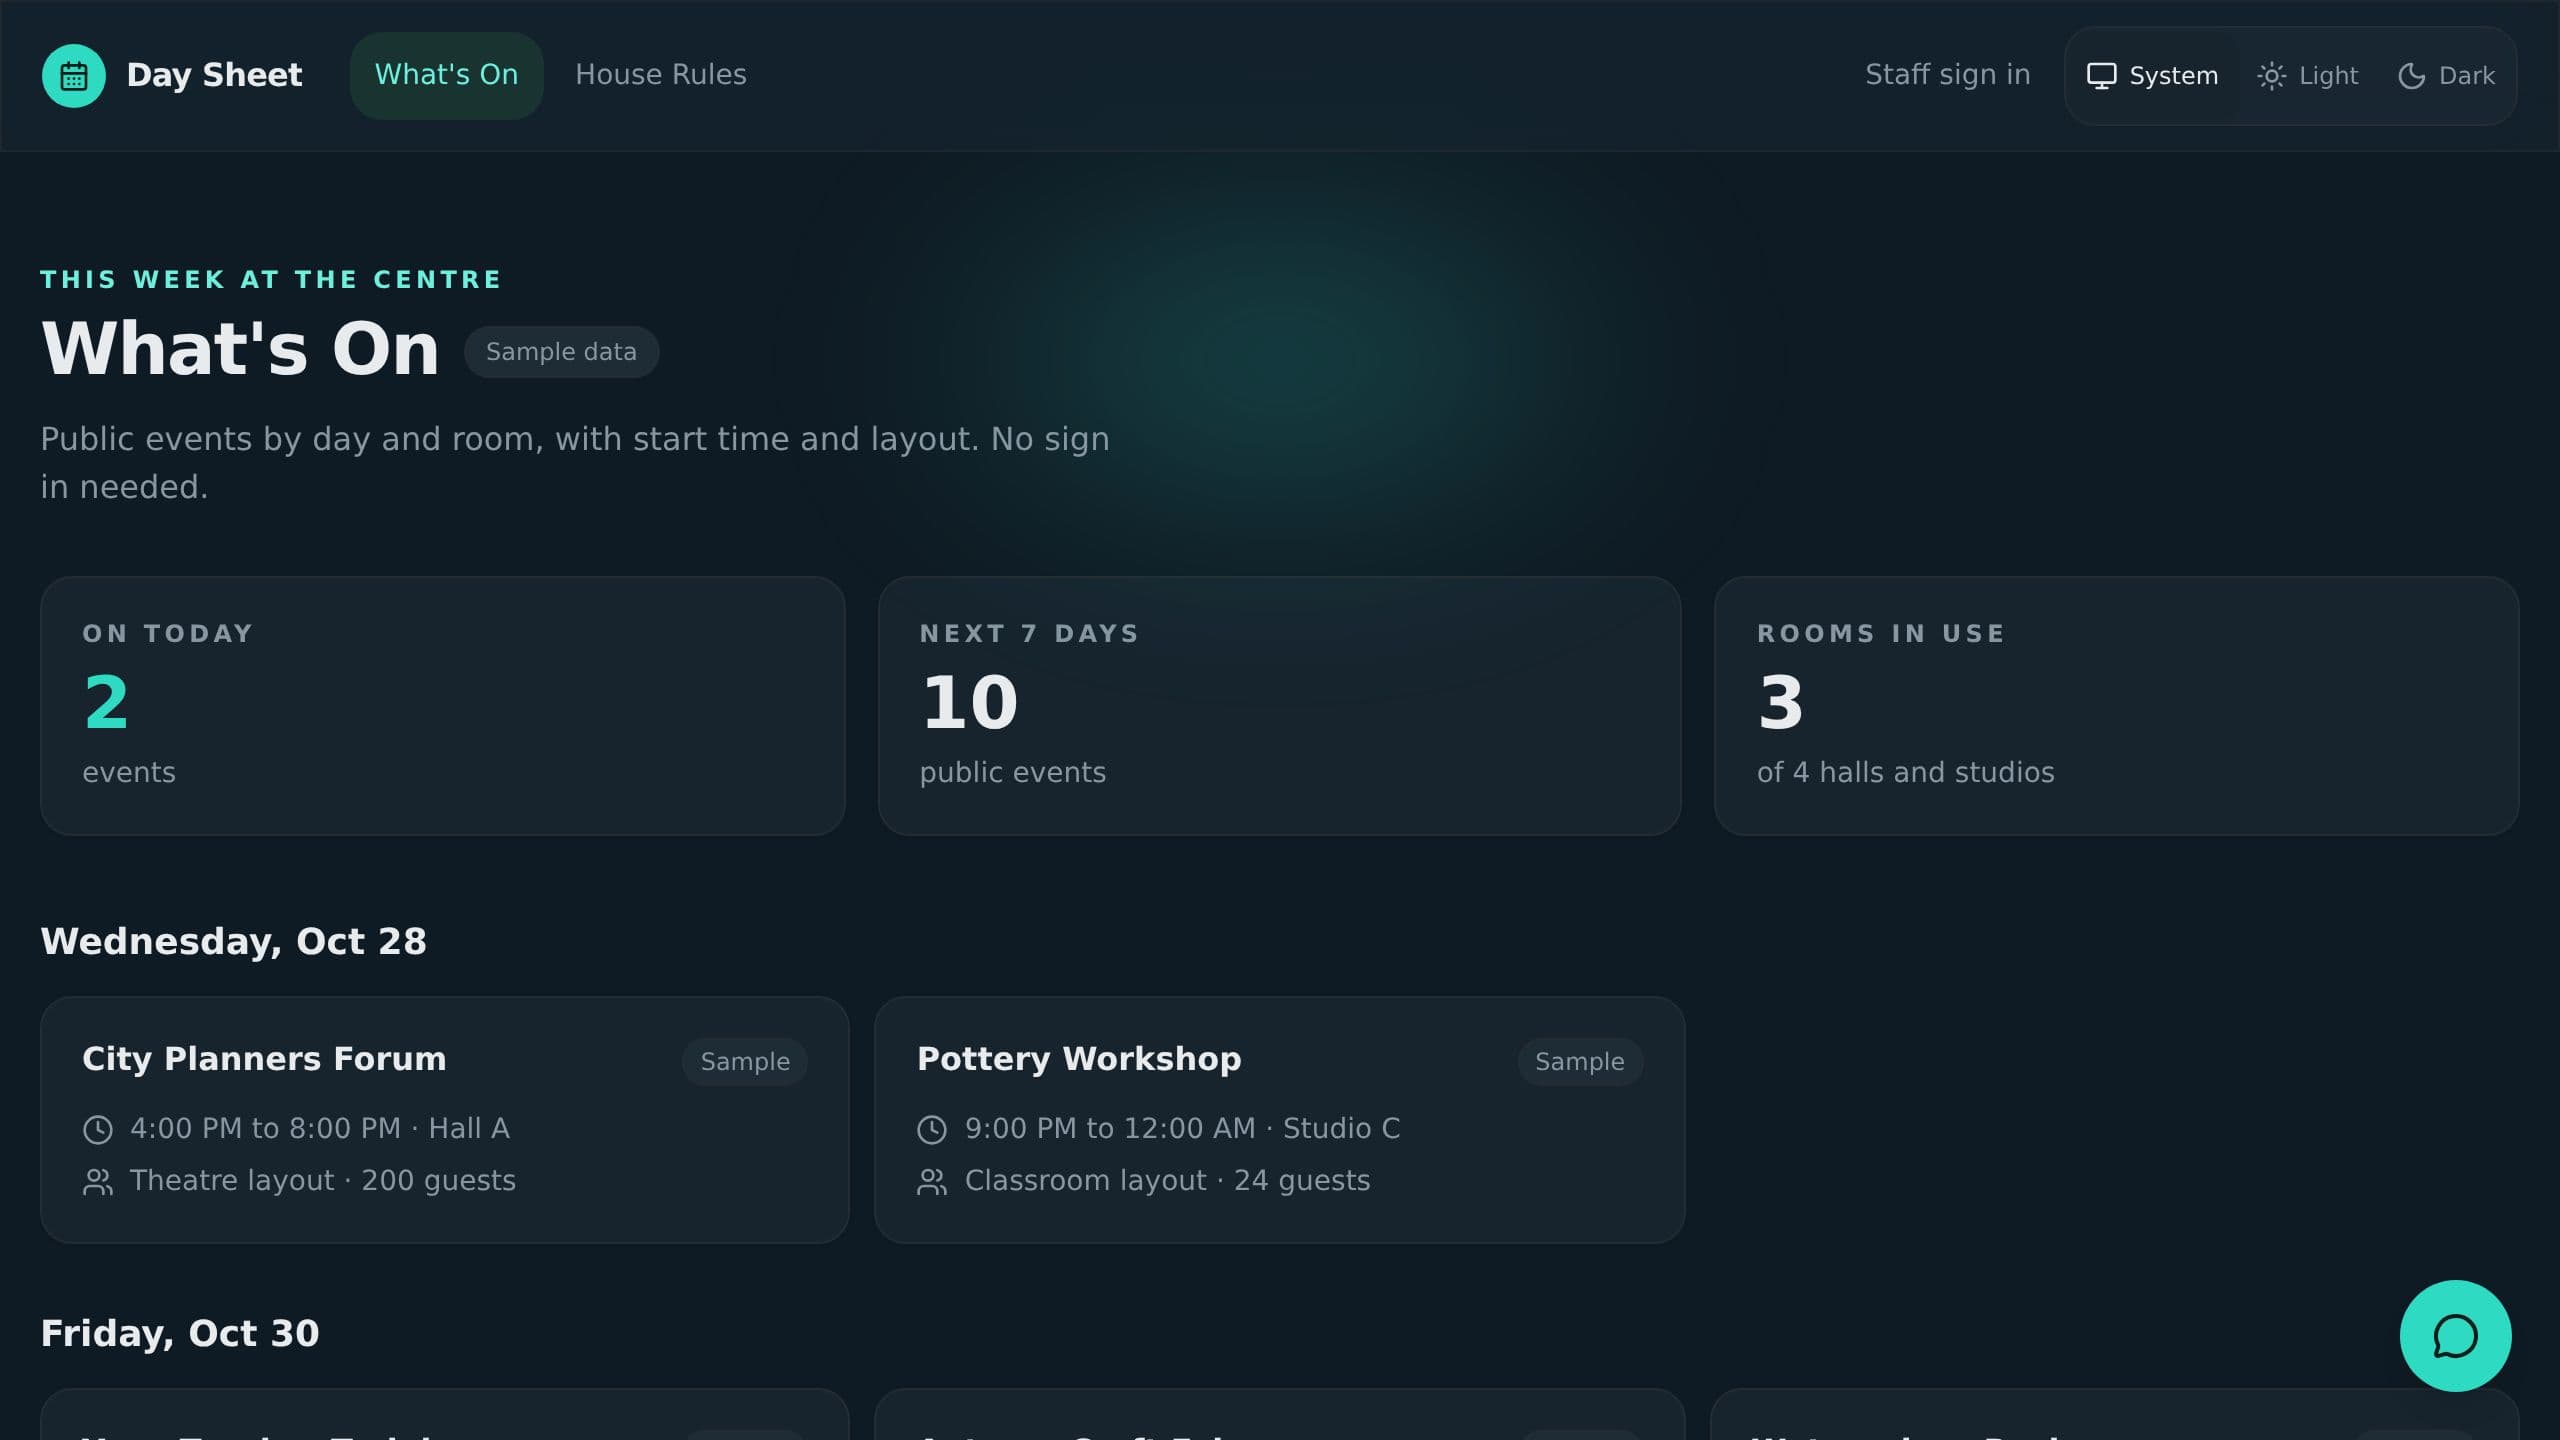Click the Day Sheet brand name
2560x1440 pixels.
coord(214,75)
